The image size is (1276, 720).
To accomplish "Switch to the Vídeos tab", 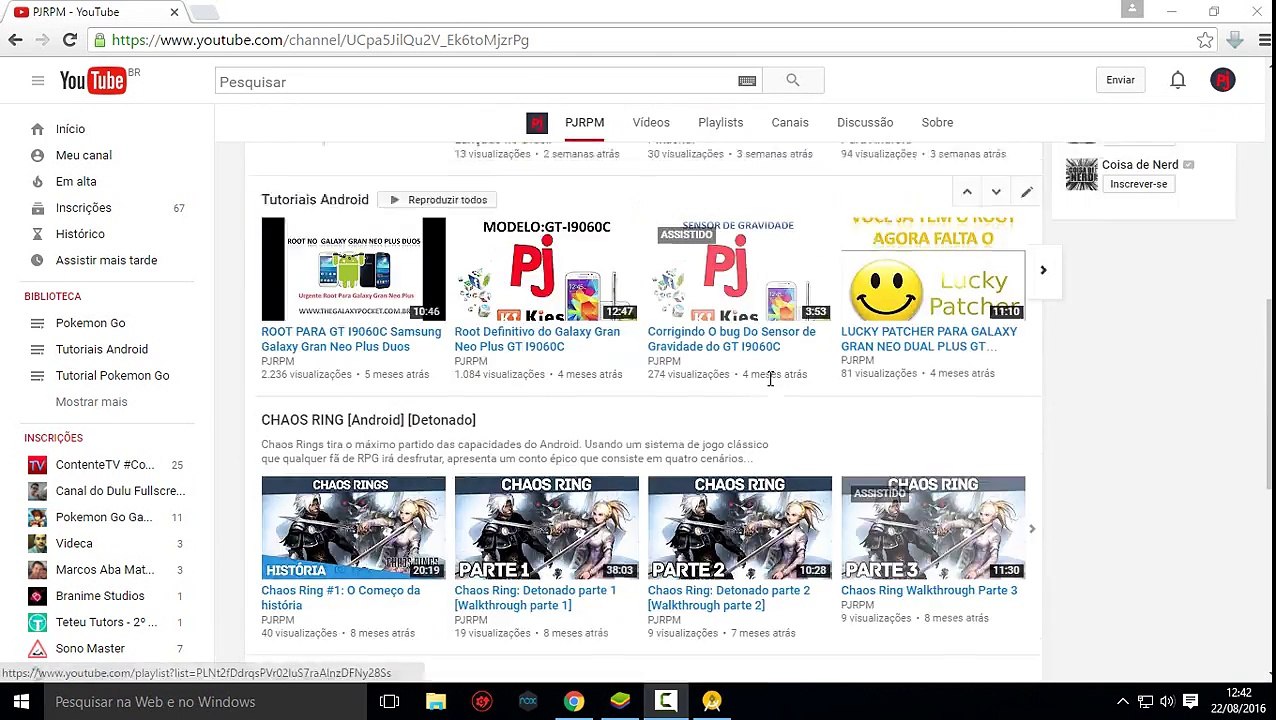I will click(x=651, y=122).
